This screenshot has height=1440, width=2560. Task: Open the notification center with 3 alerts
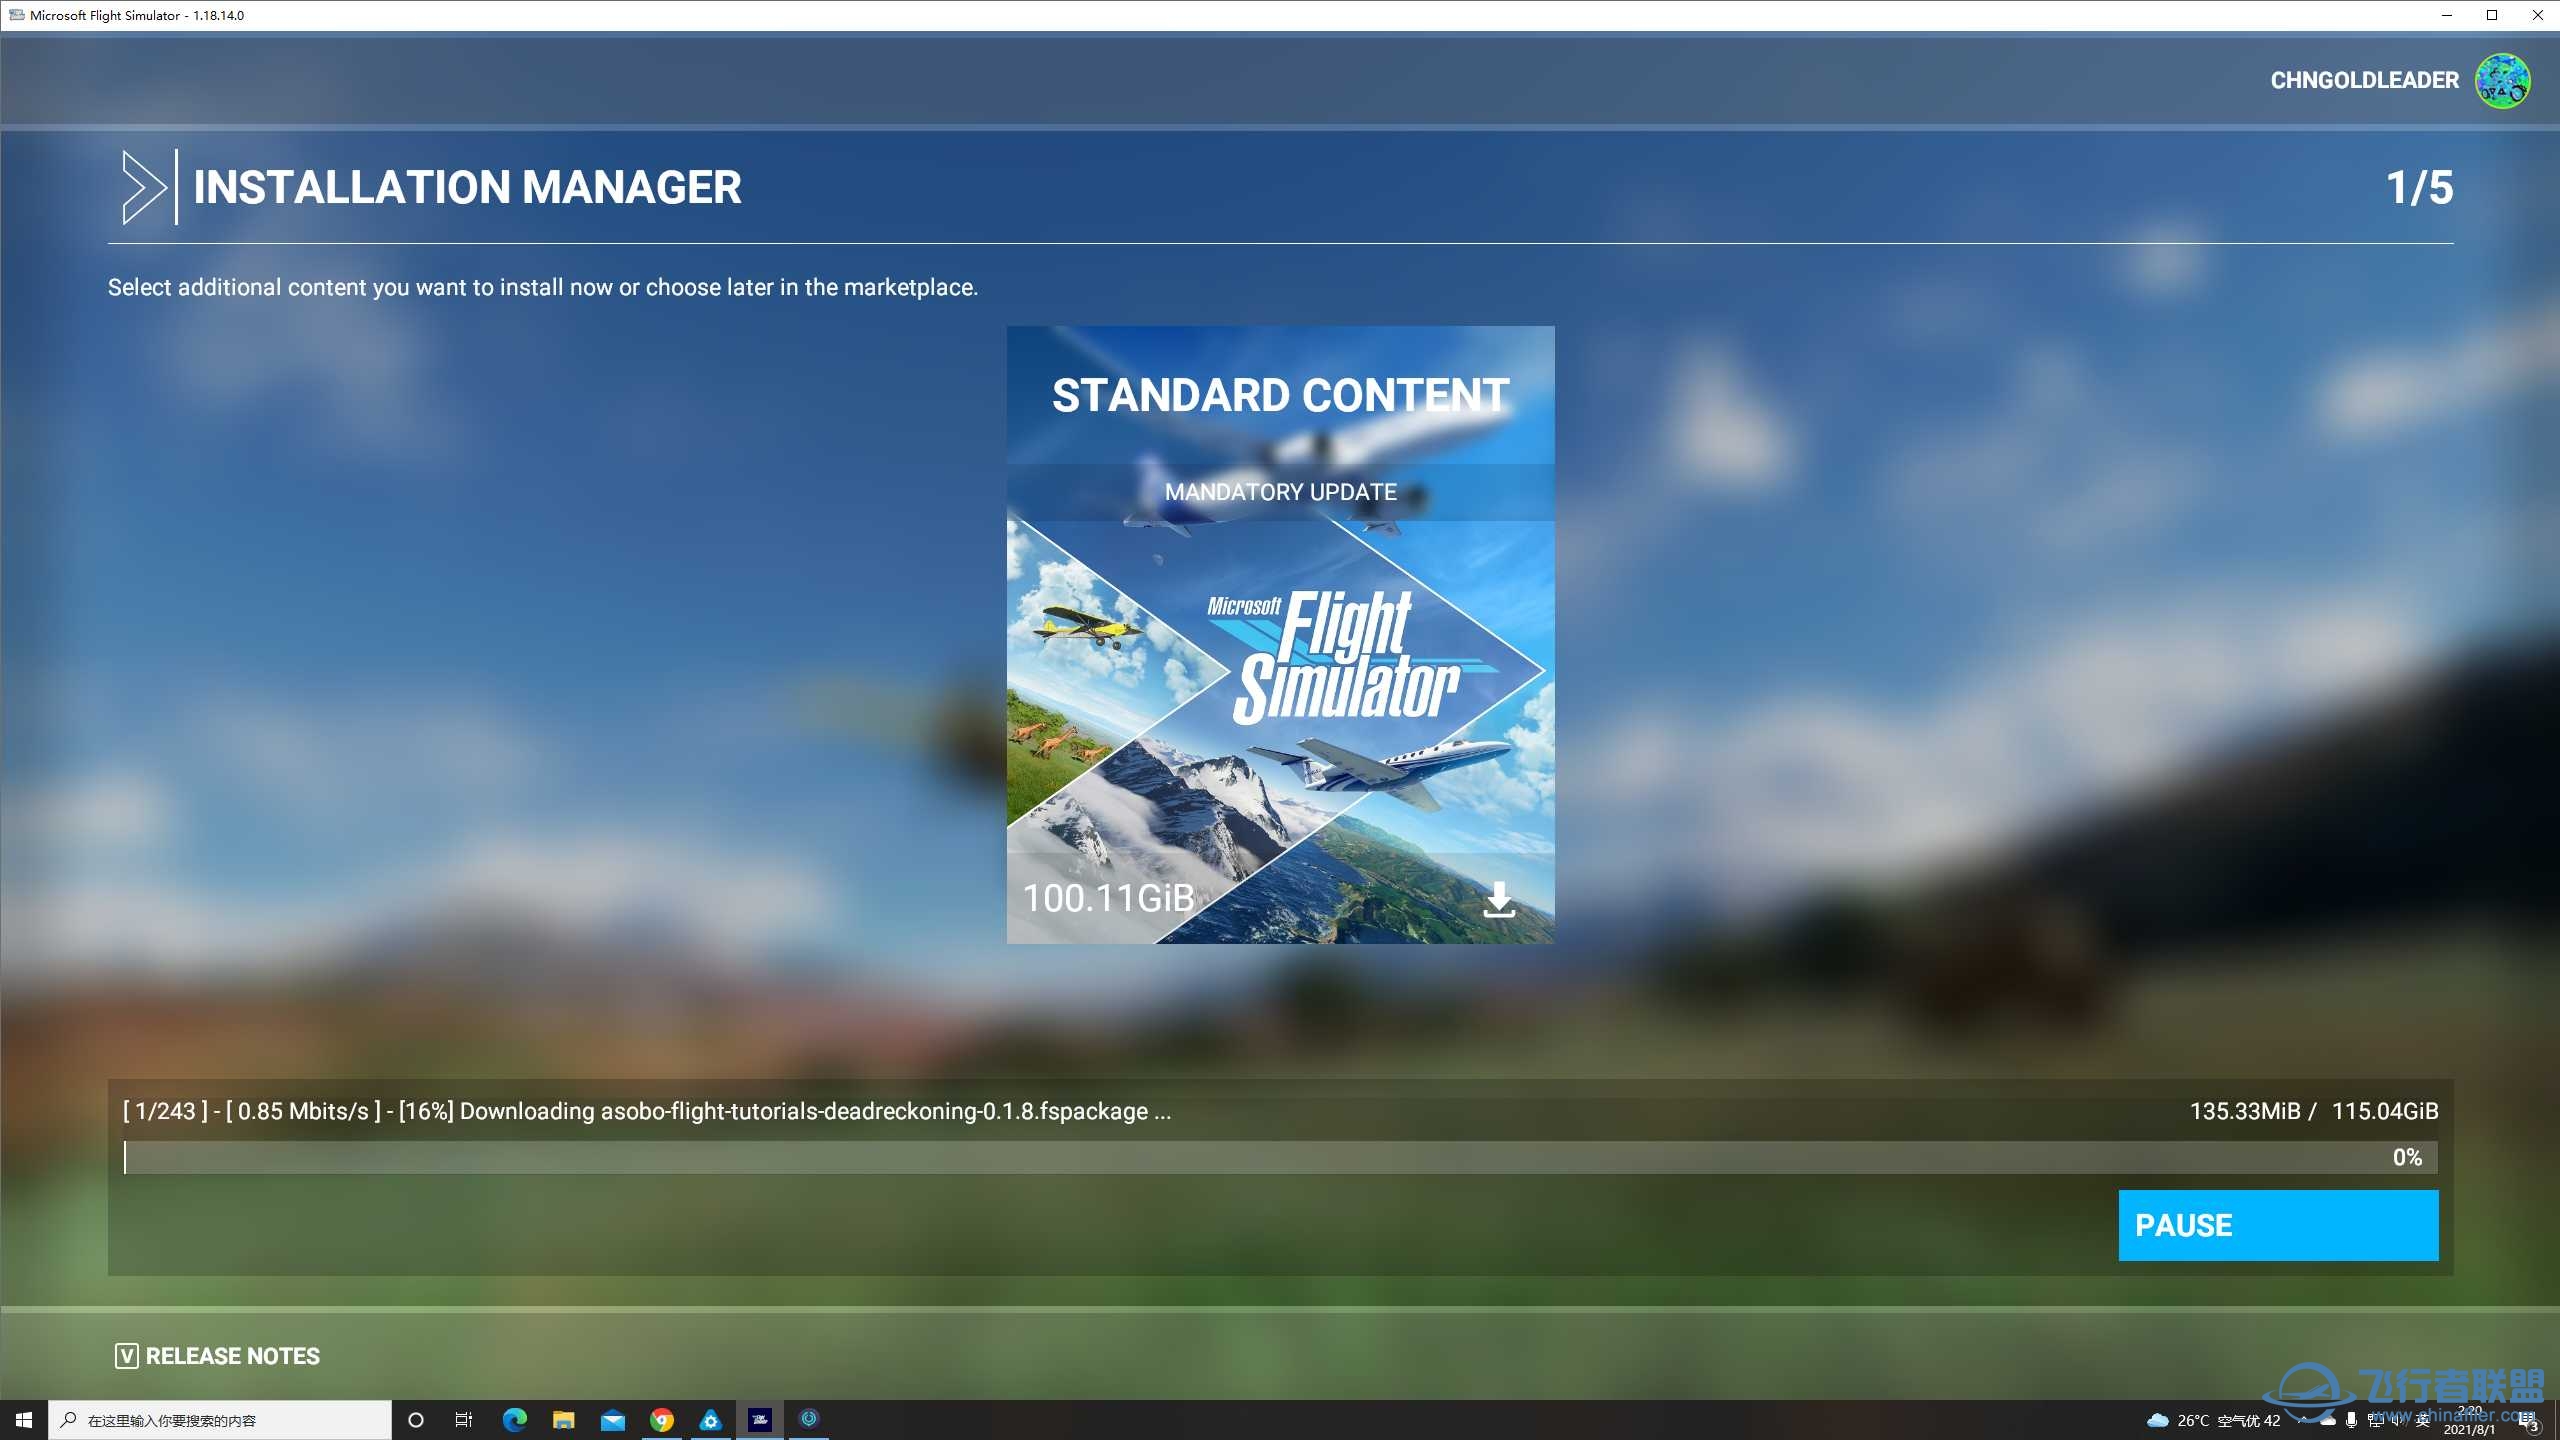pos(2530,1421)
